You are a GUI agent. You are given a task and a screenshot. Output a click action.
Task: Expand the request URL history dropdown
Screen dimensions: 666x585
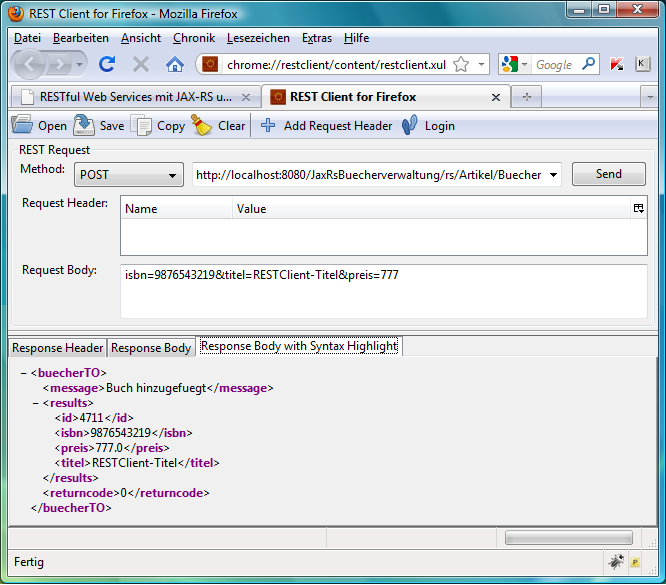(x=553, y=175)
